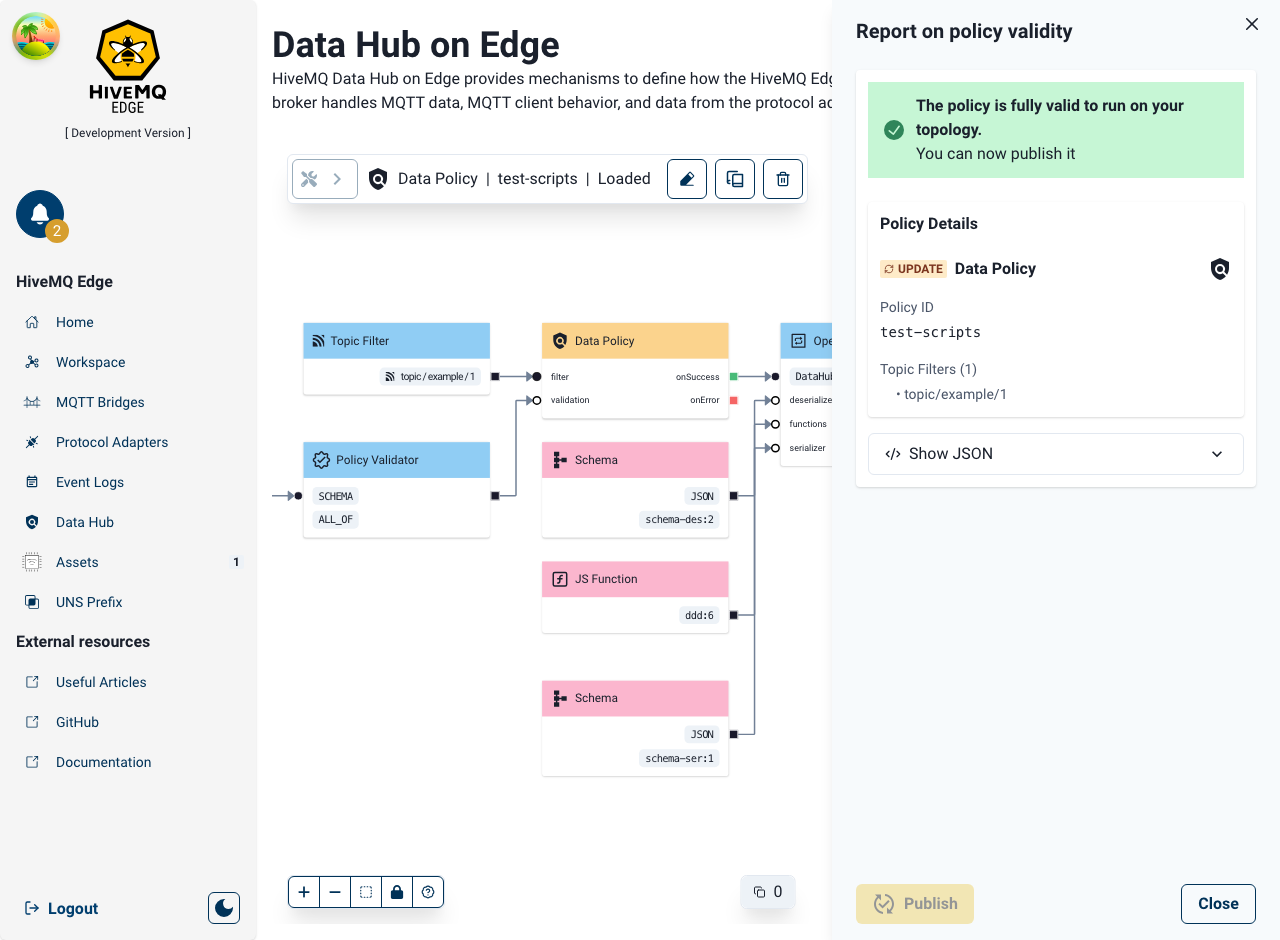Duplicate the Data Policy using the copy icon
1280x940 pixels.
pyautogui.click(x=735, y=179)
